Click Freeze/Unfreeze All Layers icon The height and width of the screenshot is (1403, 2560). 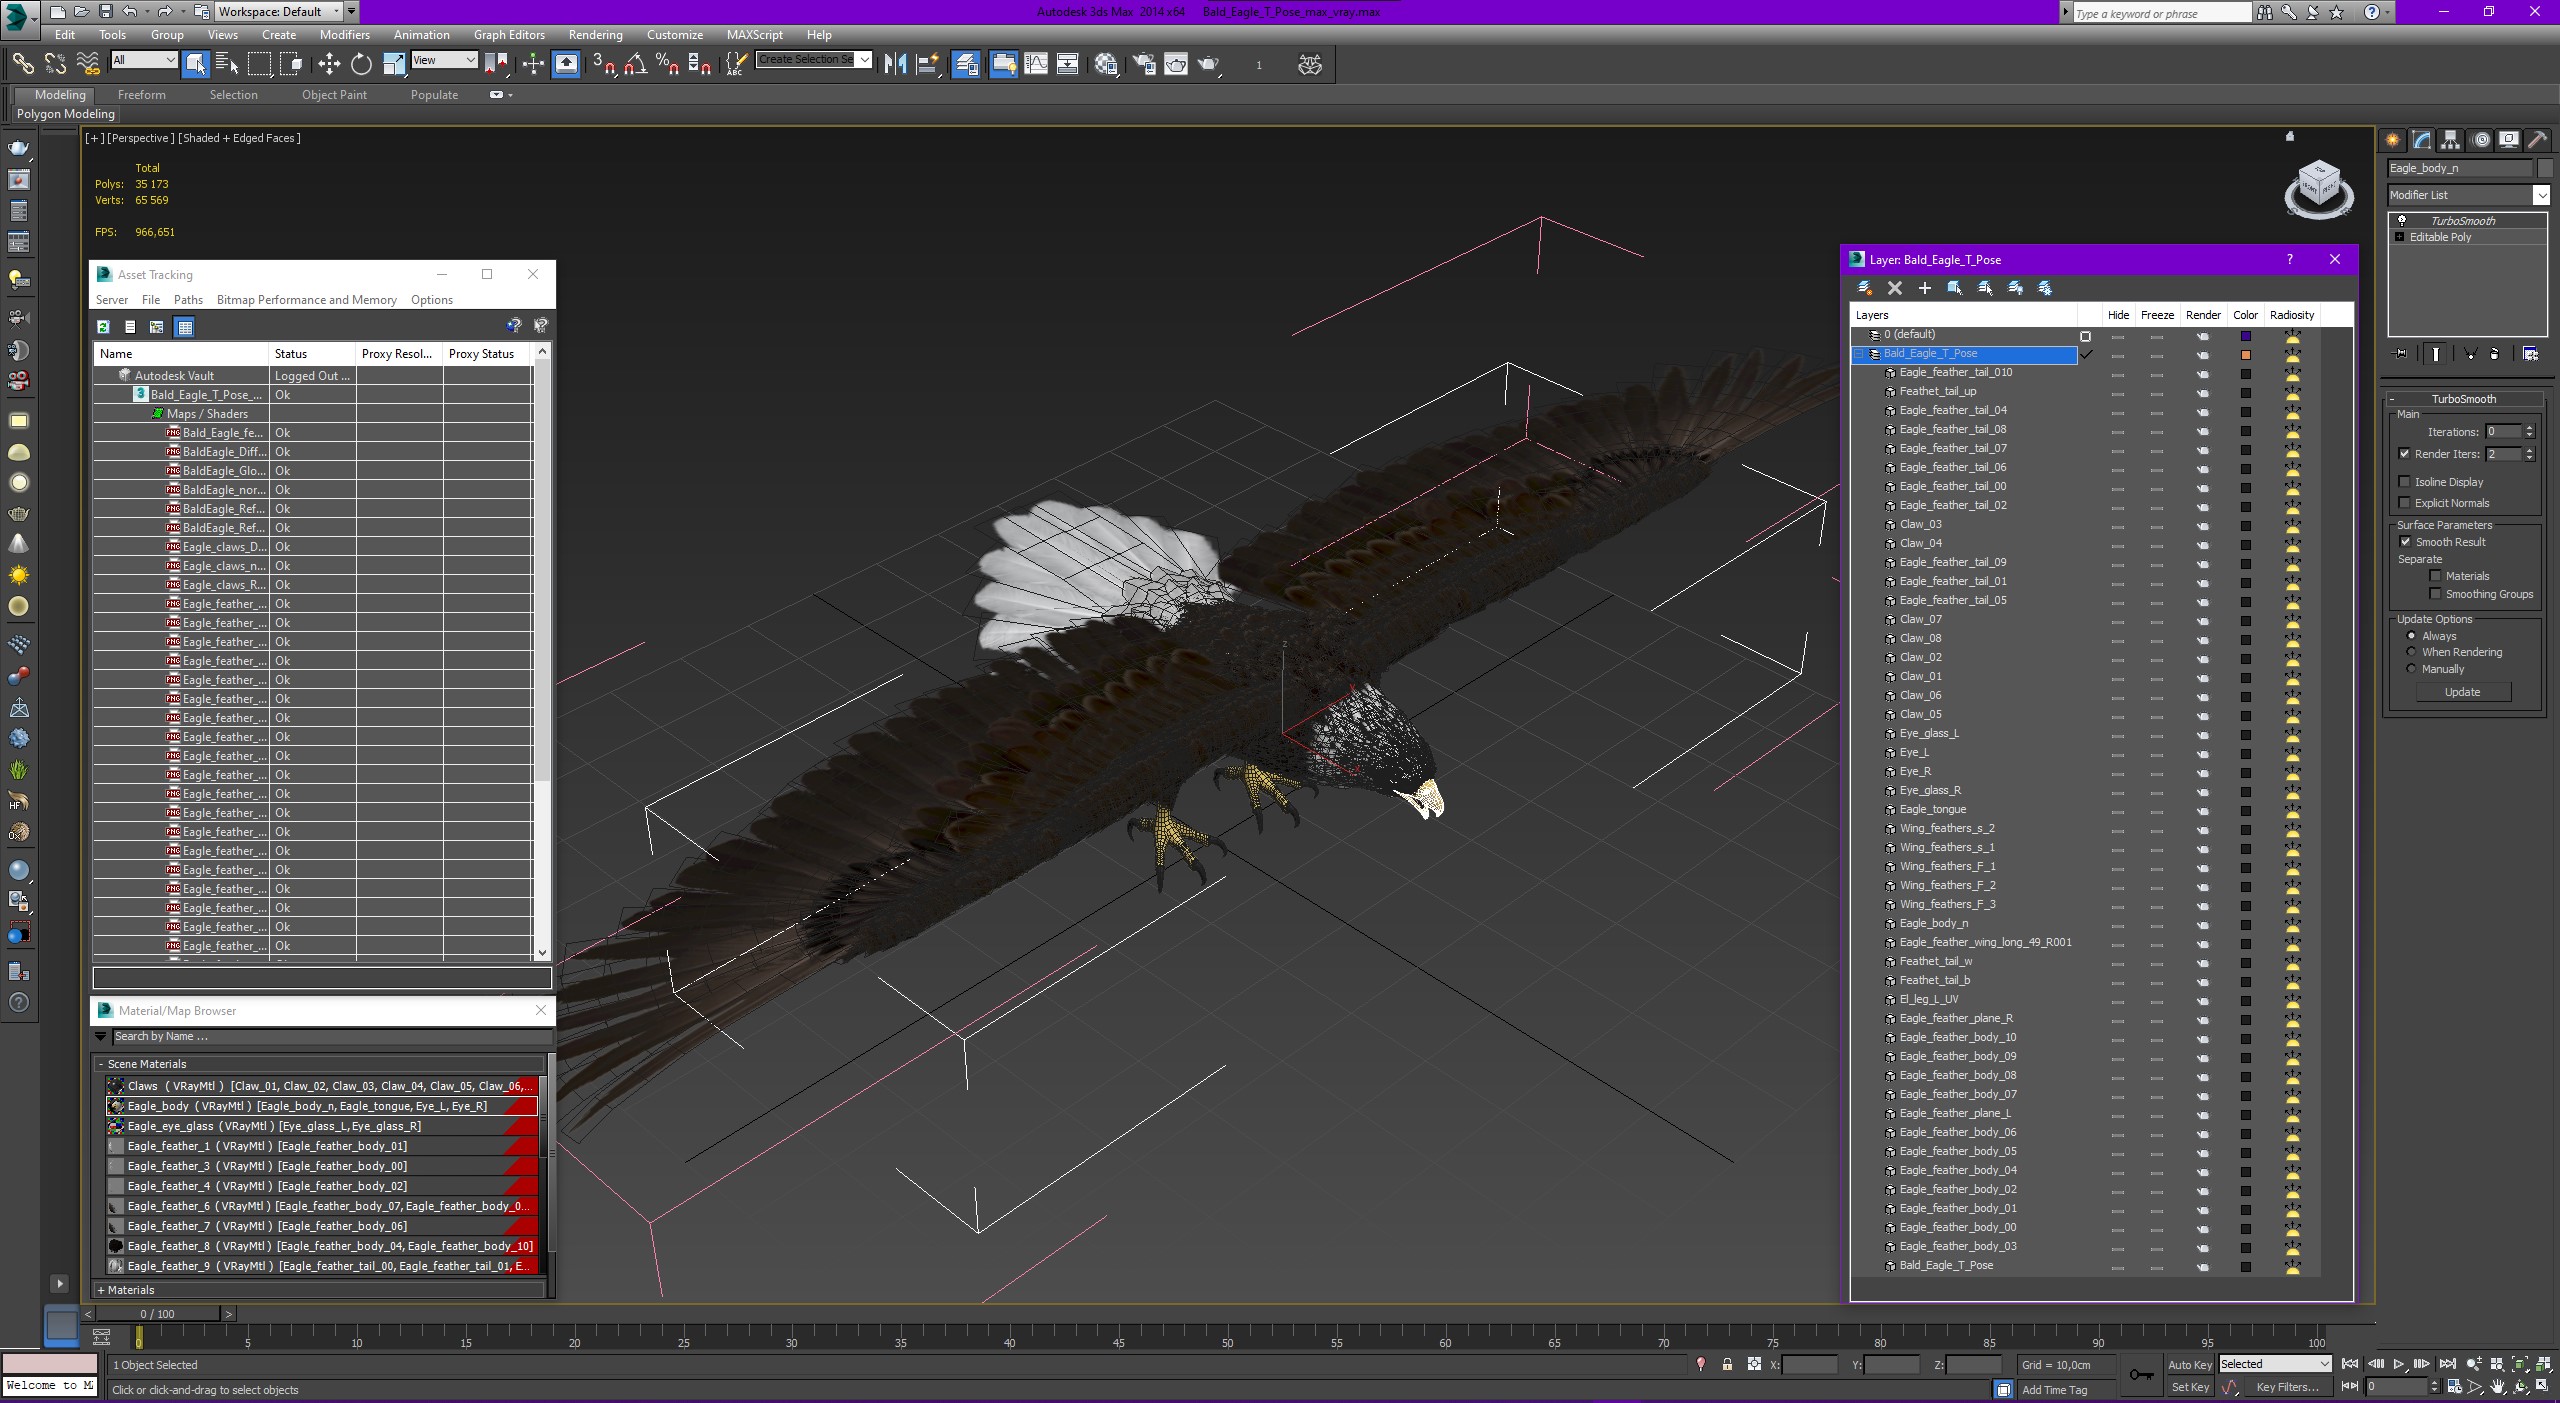pos(2045,288)
